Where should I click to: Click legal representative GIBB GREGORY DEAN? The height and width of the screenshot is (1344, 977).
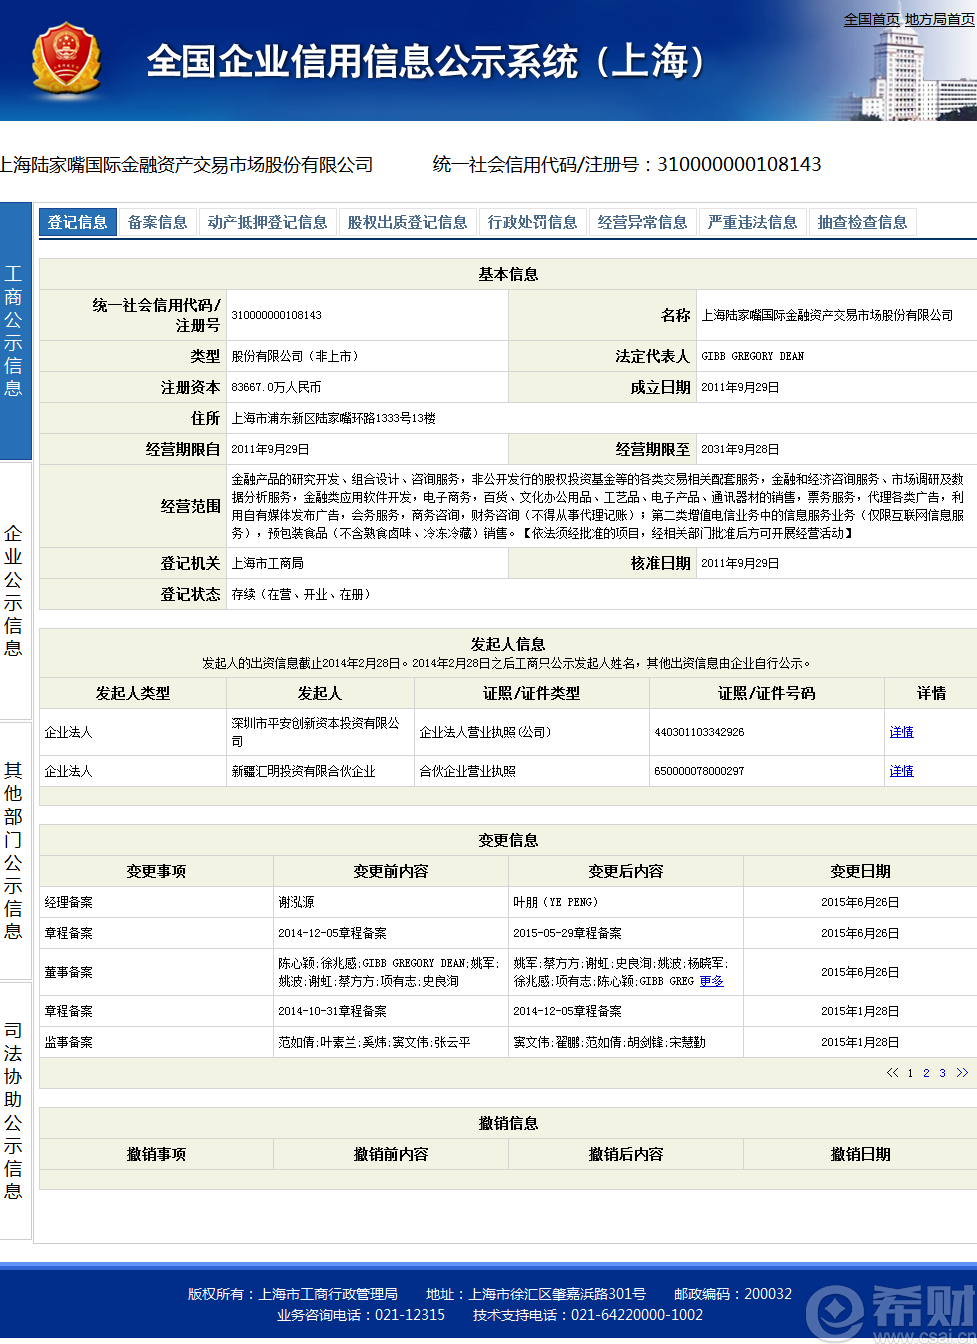pyautogui.click(x=753, y=356)
